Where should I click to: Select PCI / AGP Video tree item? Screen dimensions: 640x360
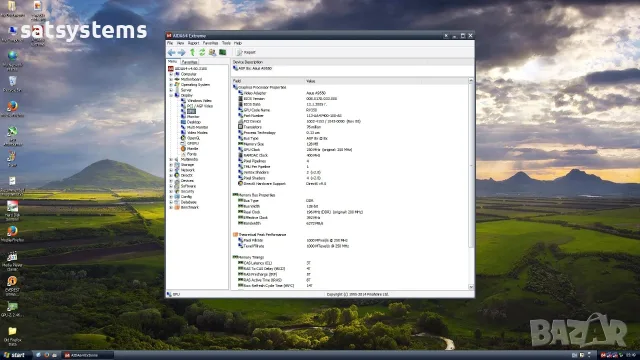pos(200,106)
